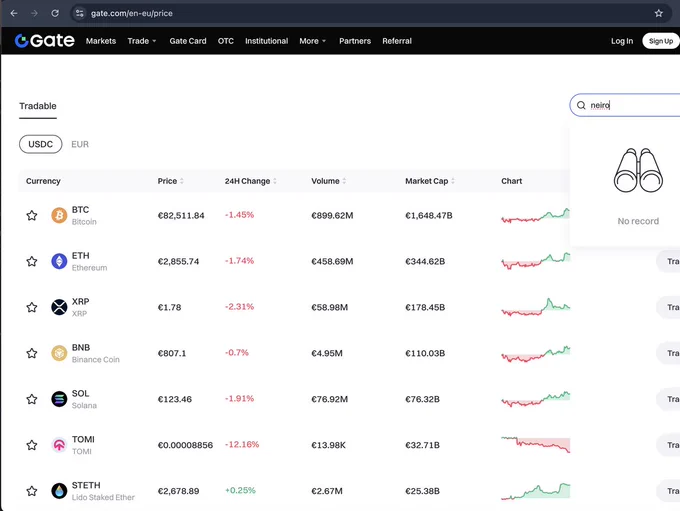Click Log In
The height and width of the screenshot is (511, 680).
click(x=622, y=41)
